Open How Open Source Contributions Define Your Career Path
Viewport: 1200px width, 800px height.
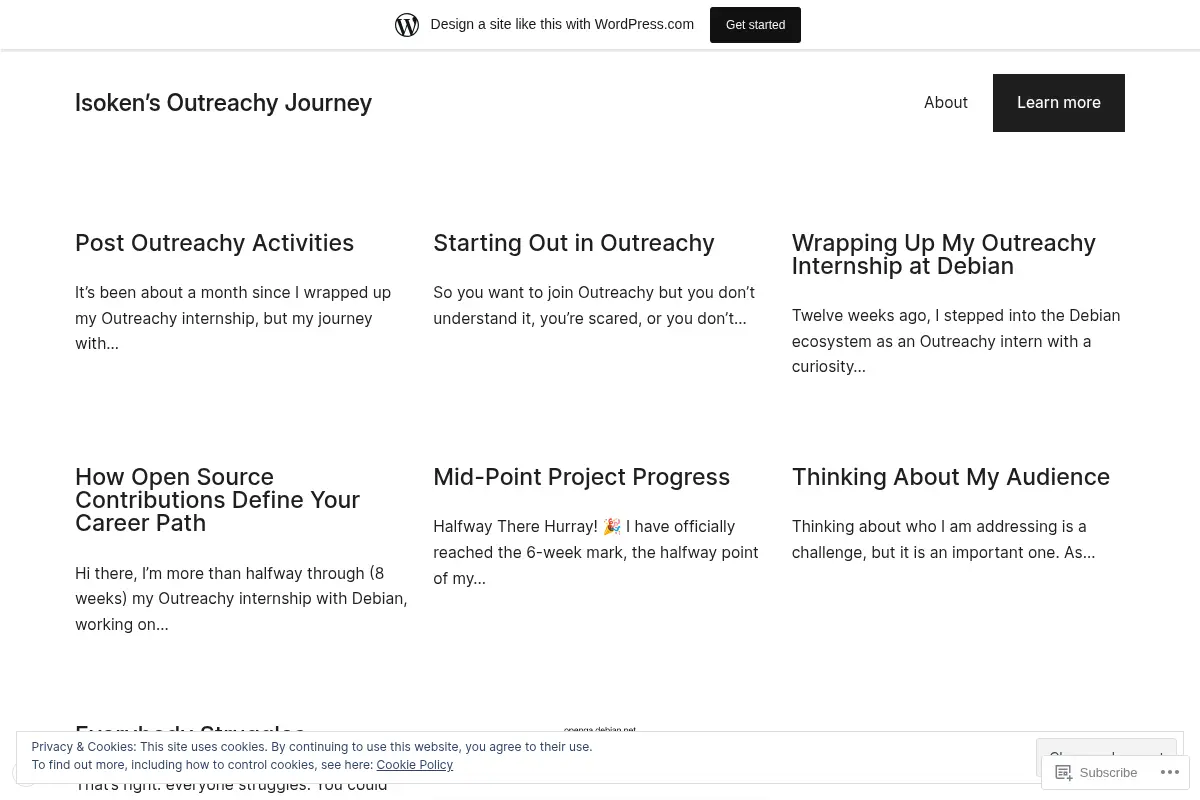(x=217, y=499)
